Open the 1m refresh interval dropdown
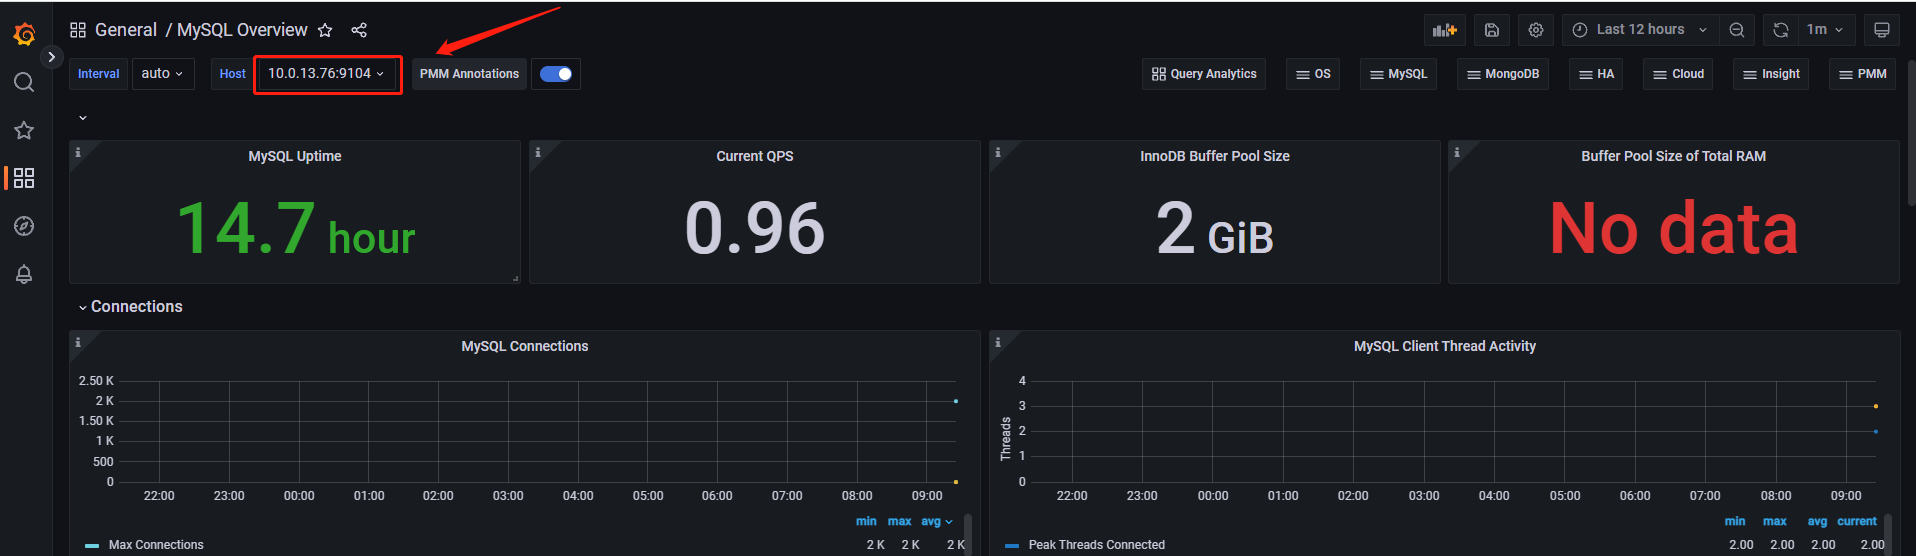Viewport: 1916px width, 556px height. point(1826,30)
